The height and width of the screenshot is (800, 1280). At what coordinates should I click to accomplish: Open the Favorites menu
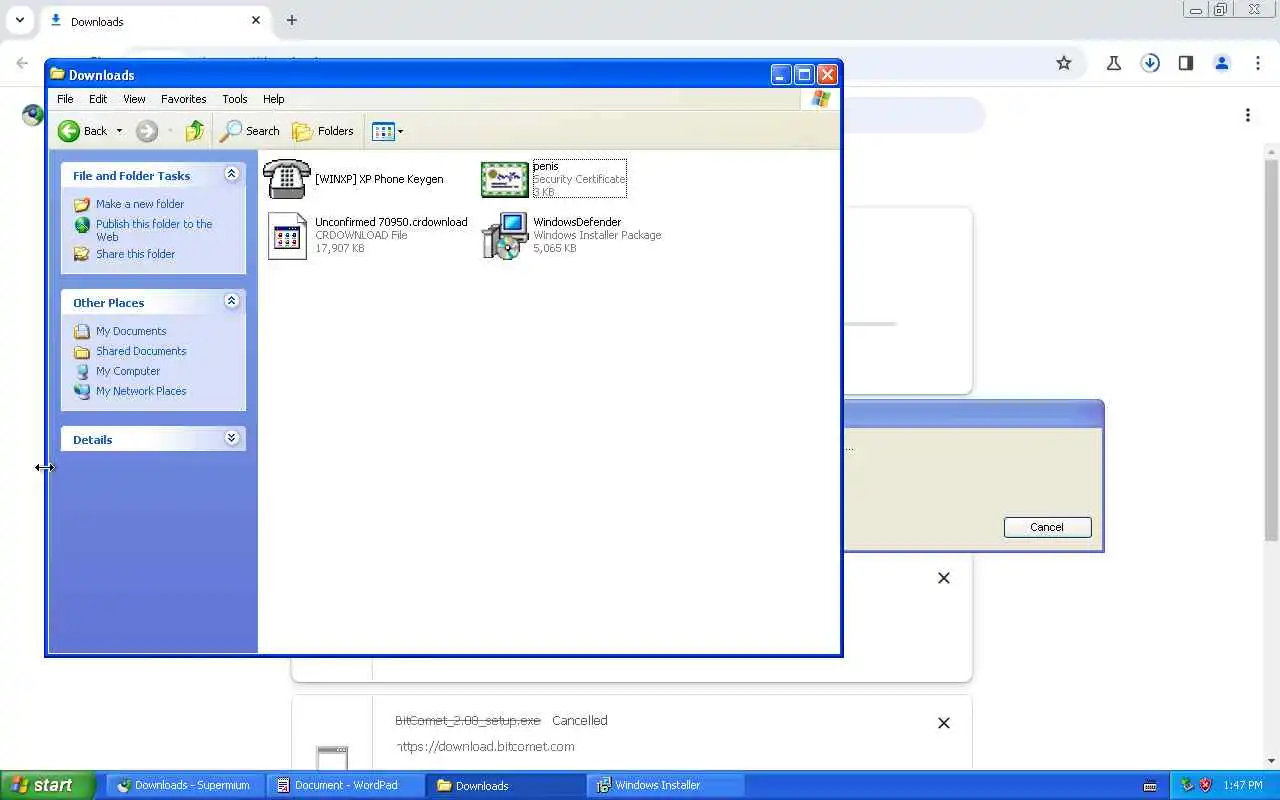pos(184,99)
